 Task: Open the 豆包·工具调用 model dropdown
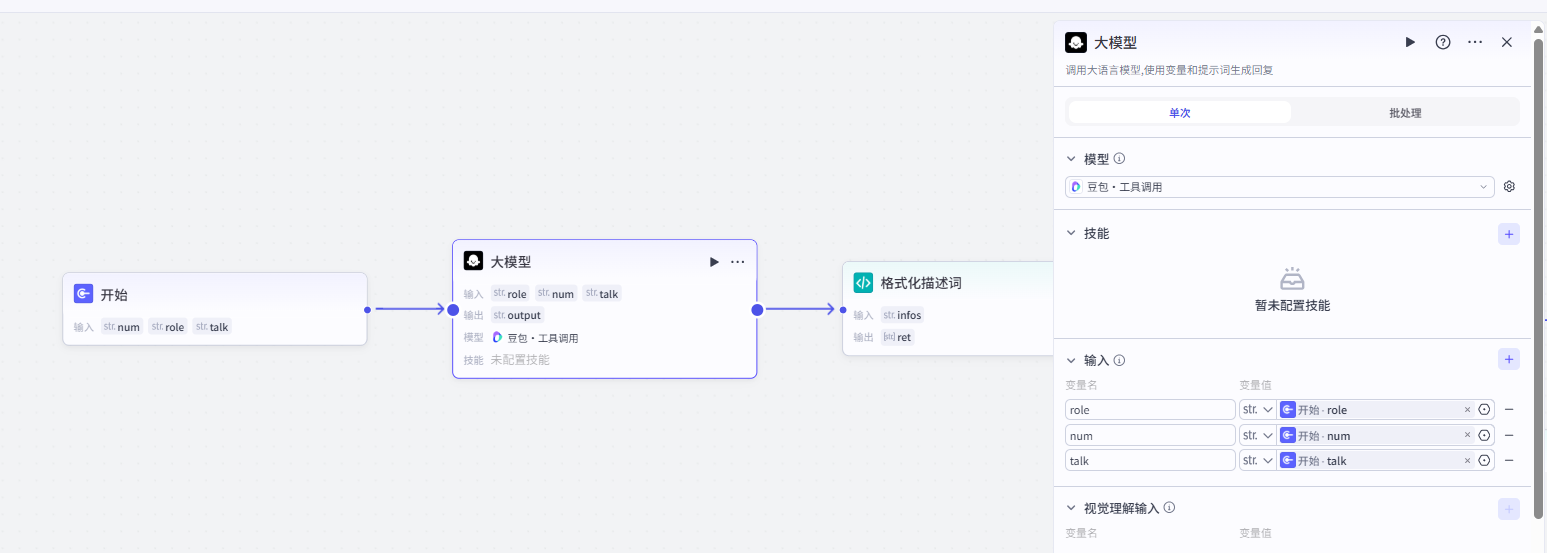(1279, 187)
